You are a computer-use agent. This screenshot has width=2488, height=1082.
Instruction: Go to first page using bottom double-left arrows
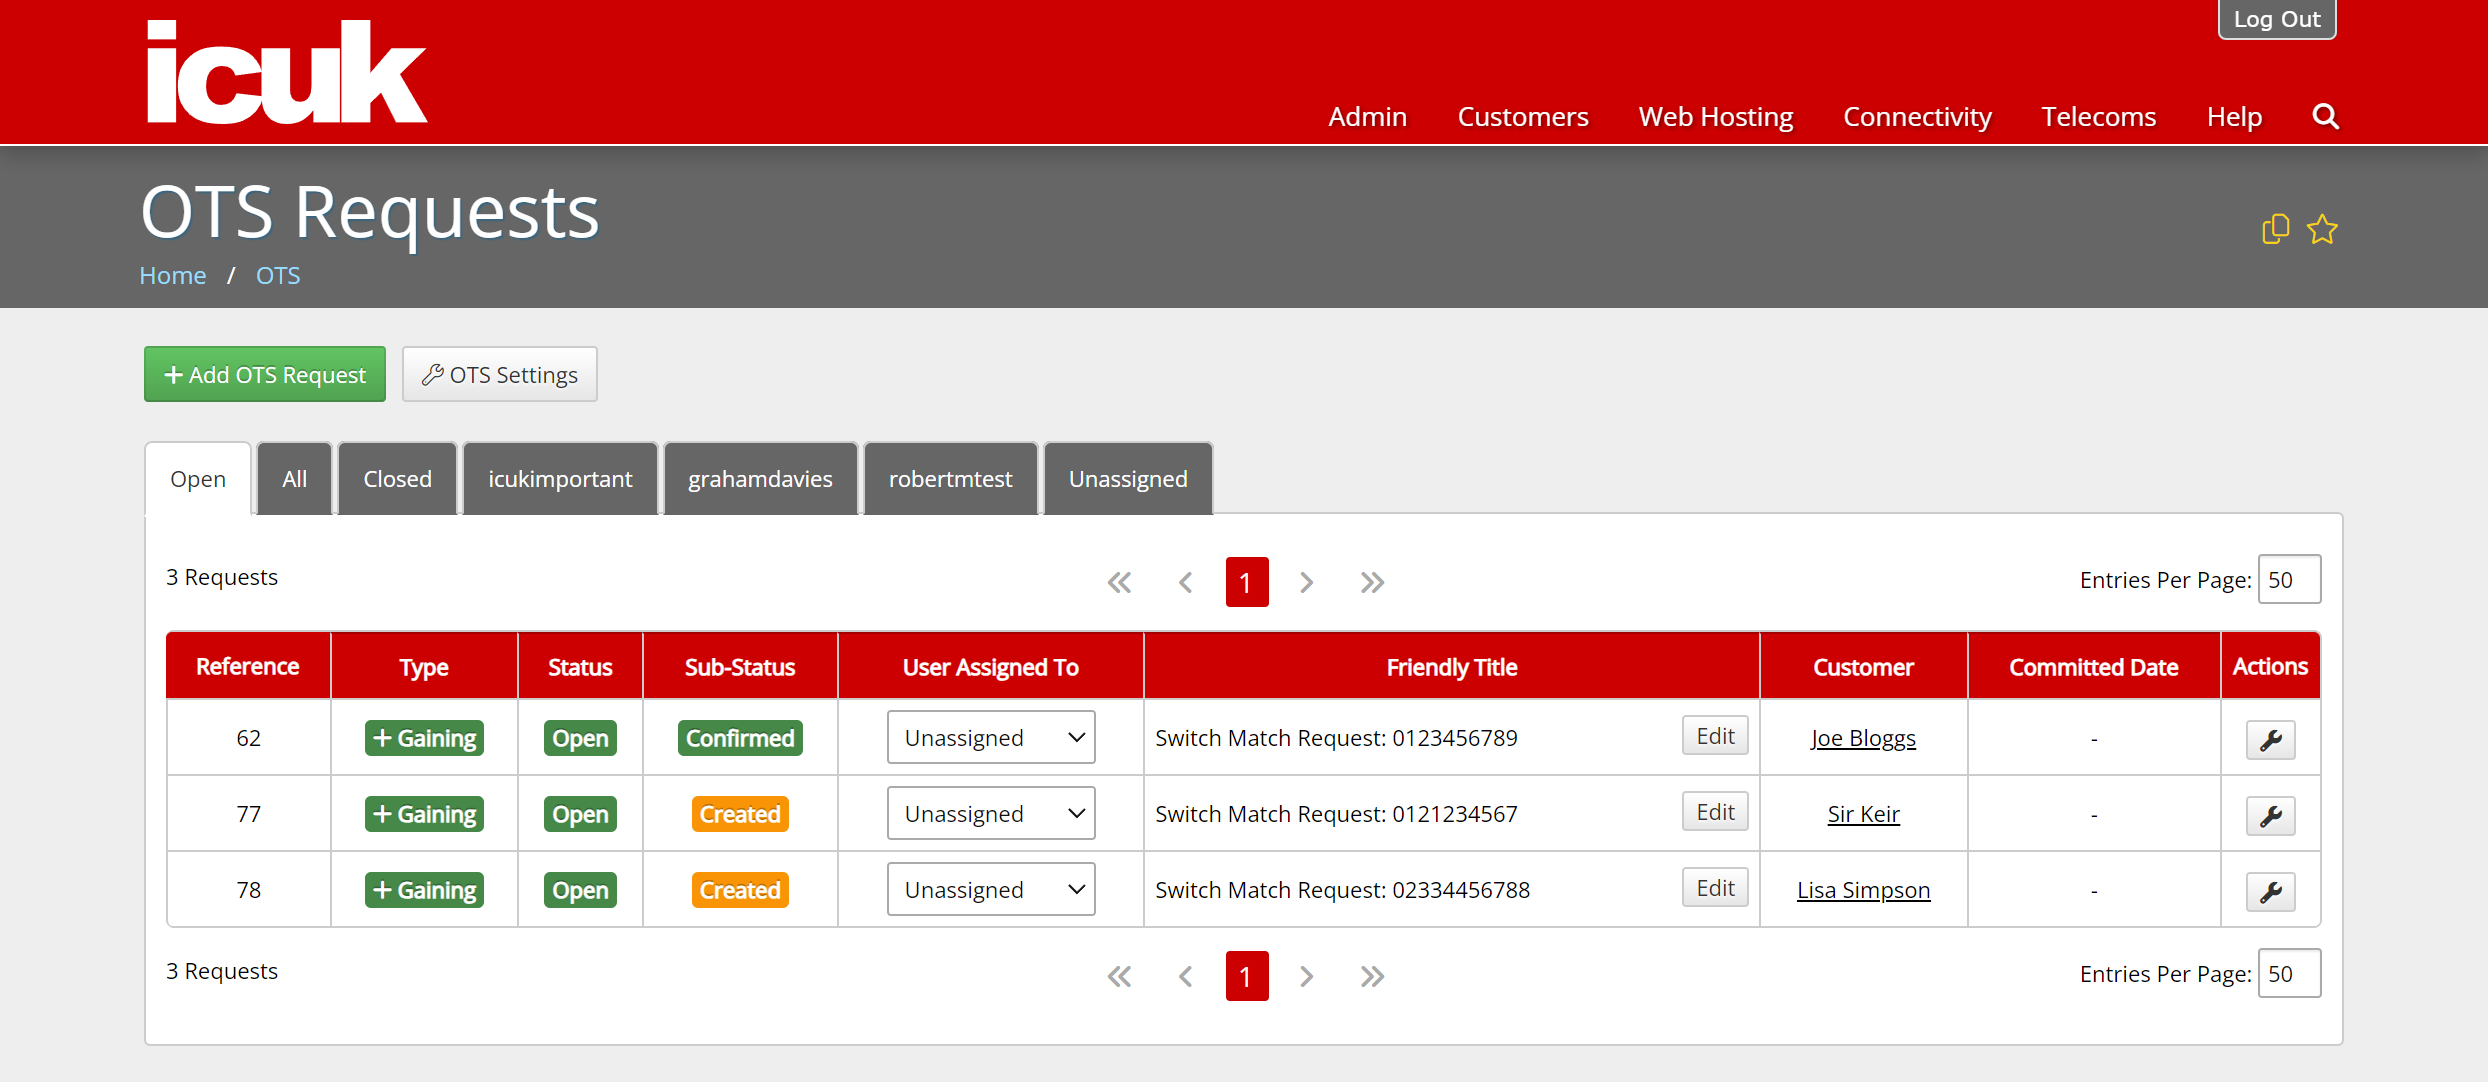[x=1119, y=976]
